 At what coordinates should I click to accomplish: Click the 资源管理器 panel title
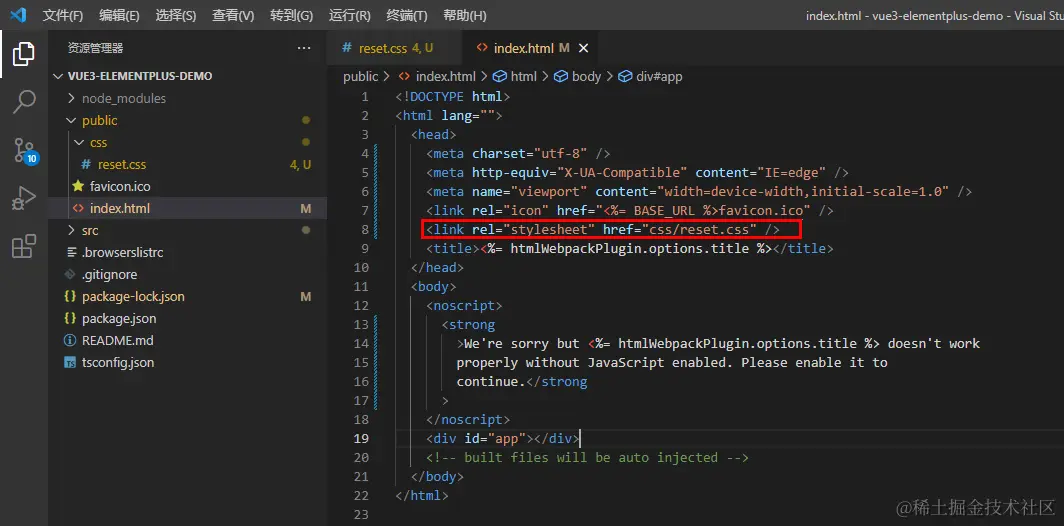pos(96,48)
